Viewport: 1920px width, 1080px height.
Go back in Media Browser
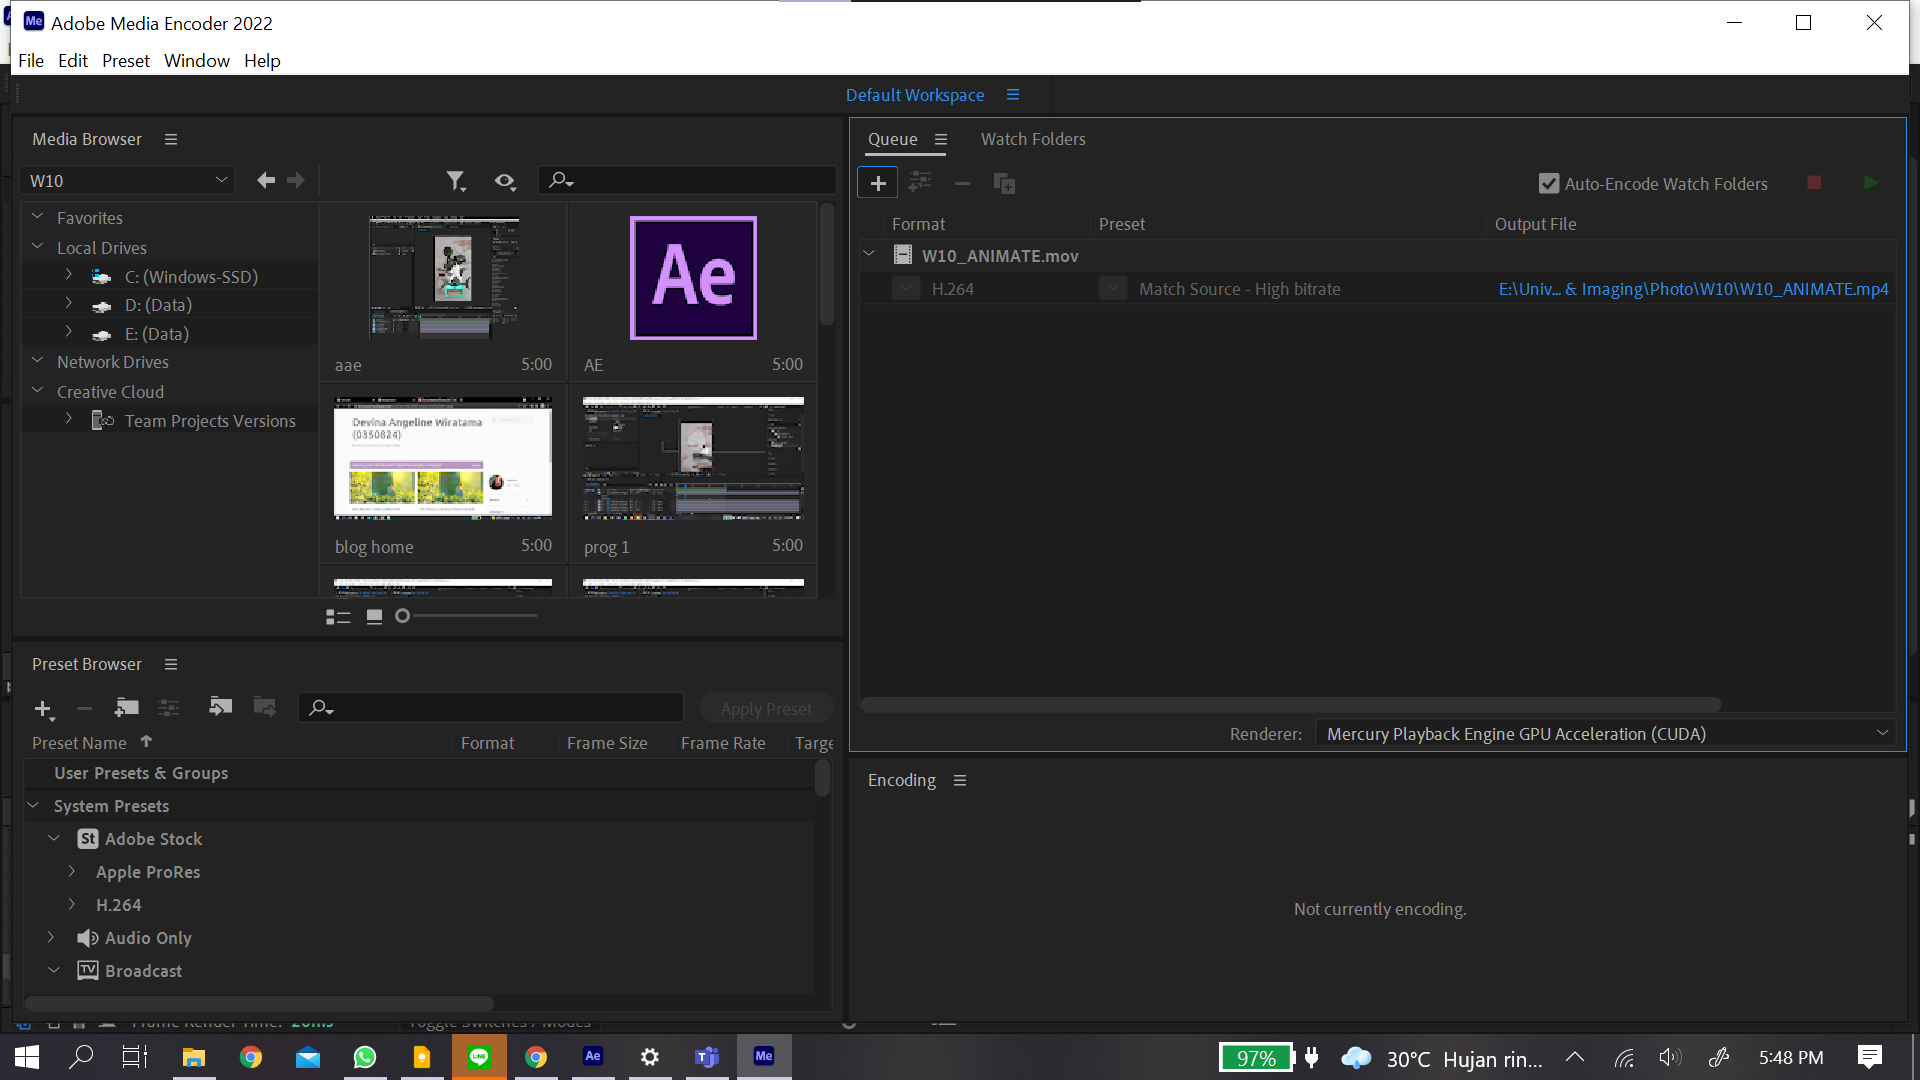266,180
